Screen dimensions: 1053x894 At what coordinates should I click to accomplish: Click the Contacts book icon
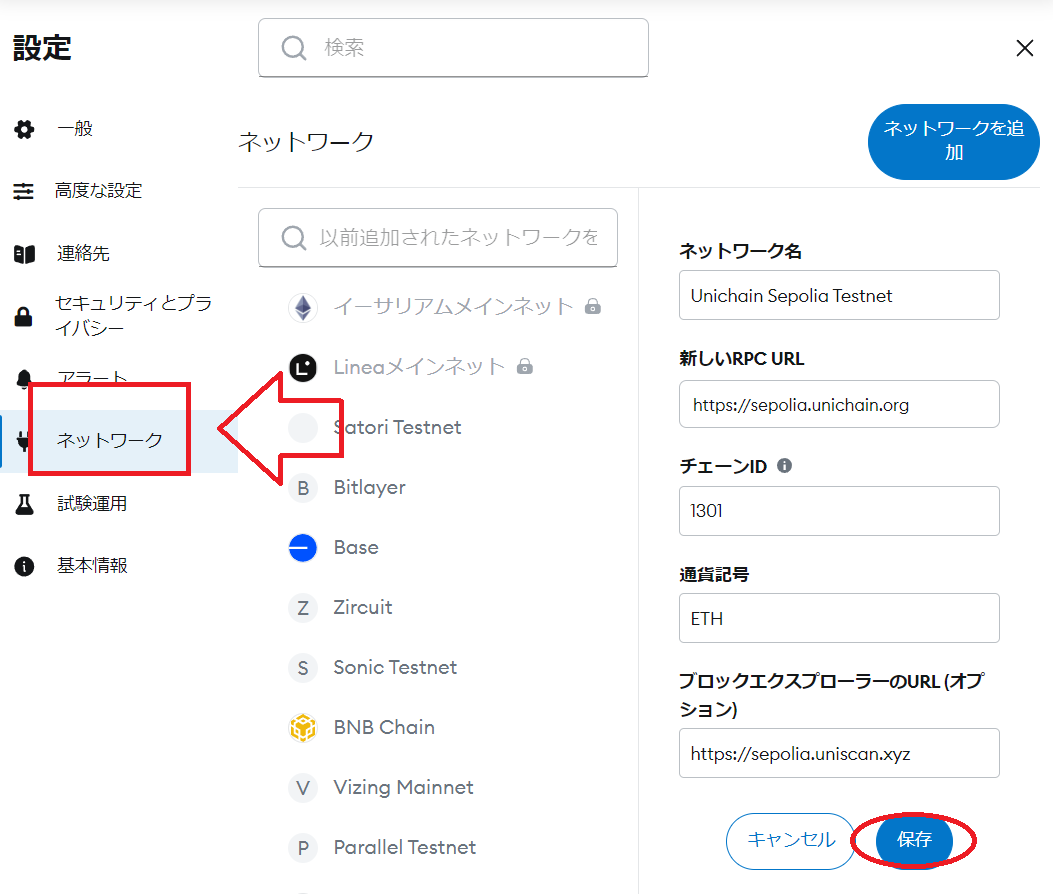(24, 254)
